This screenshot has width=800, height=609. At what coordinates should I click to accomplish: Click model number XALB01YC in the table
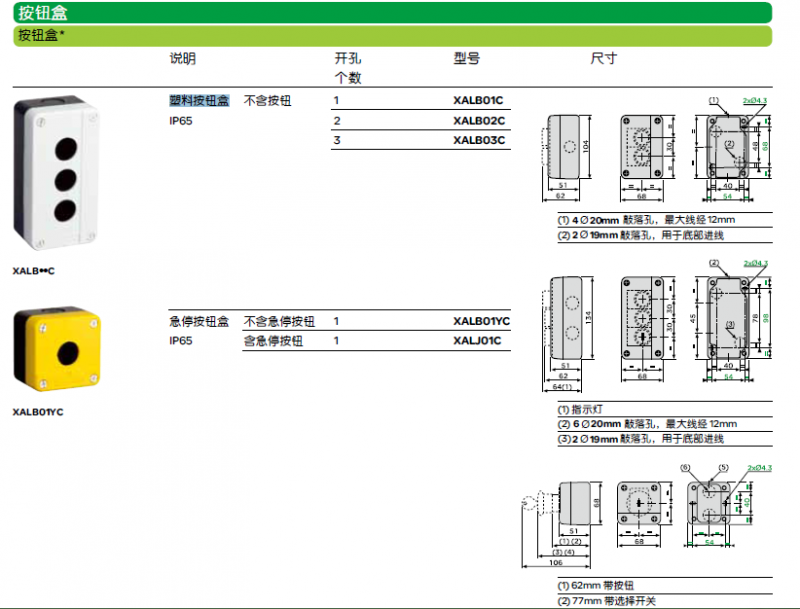tap(481, 321)
